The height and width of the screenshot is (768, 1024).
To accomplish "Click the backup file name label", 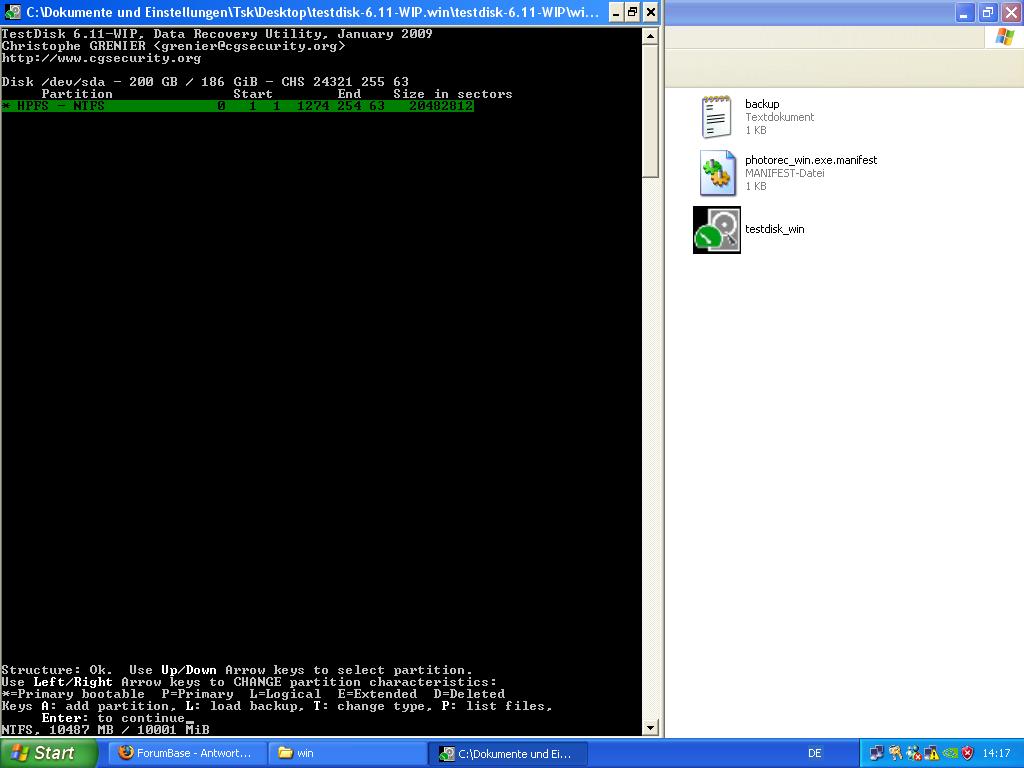I will tap(762, 104).
